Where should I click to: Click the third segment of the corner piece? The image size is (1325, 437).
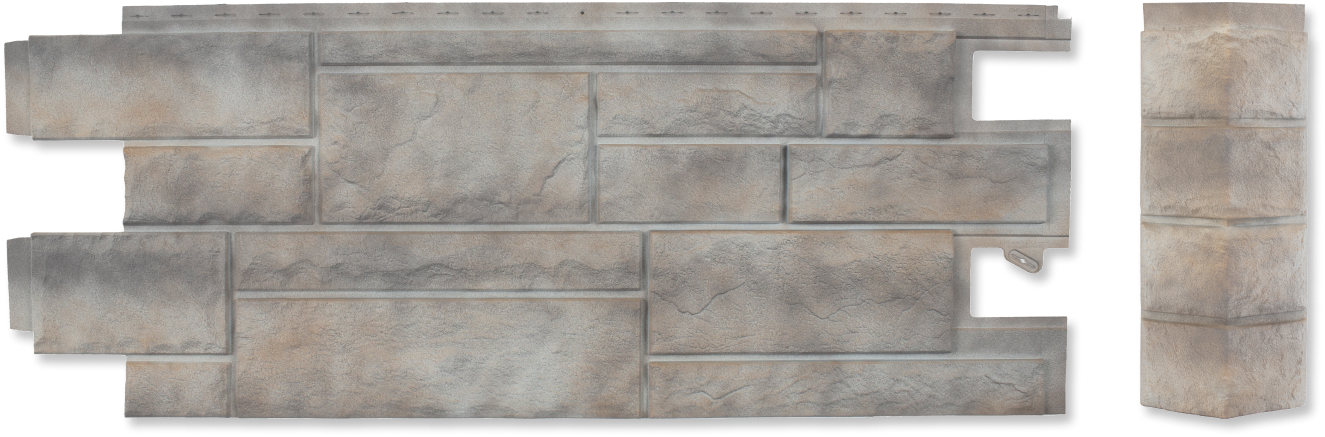[1225, 267]
